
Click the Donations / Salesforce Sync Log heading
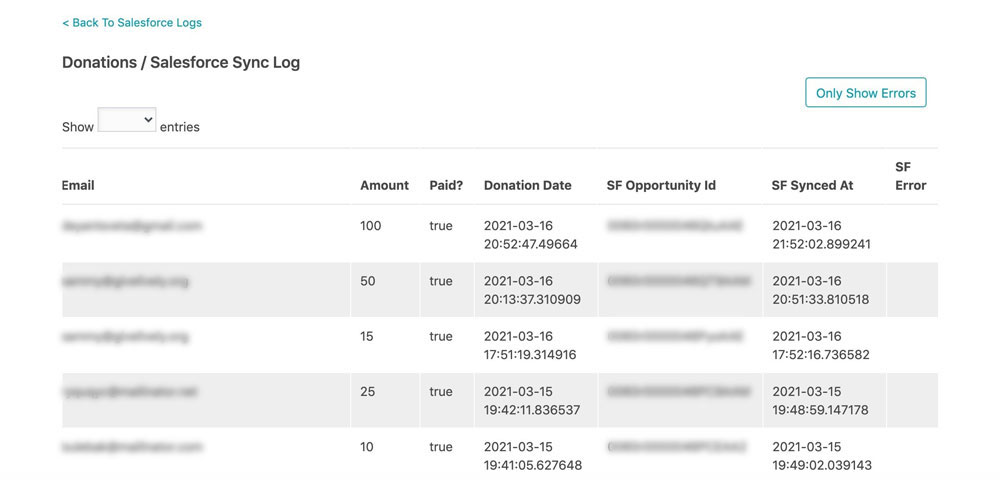click(181, 62)
